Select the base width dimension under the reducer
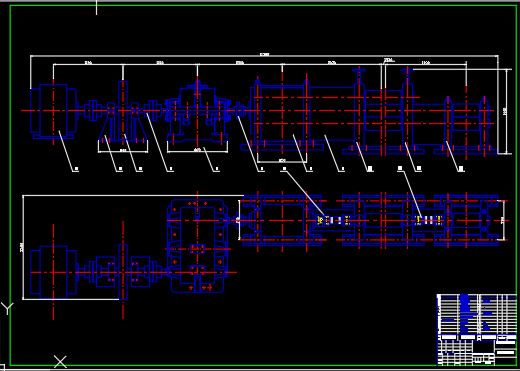This screenshot has width=520, height=371. (197, 150)
